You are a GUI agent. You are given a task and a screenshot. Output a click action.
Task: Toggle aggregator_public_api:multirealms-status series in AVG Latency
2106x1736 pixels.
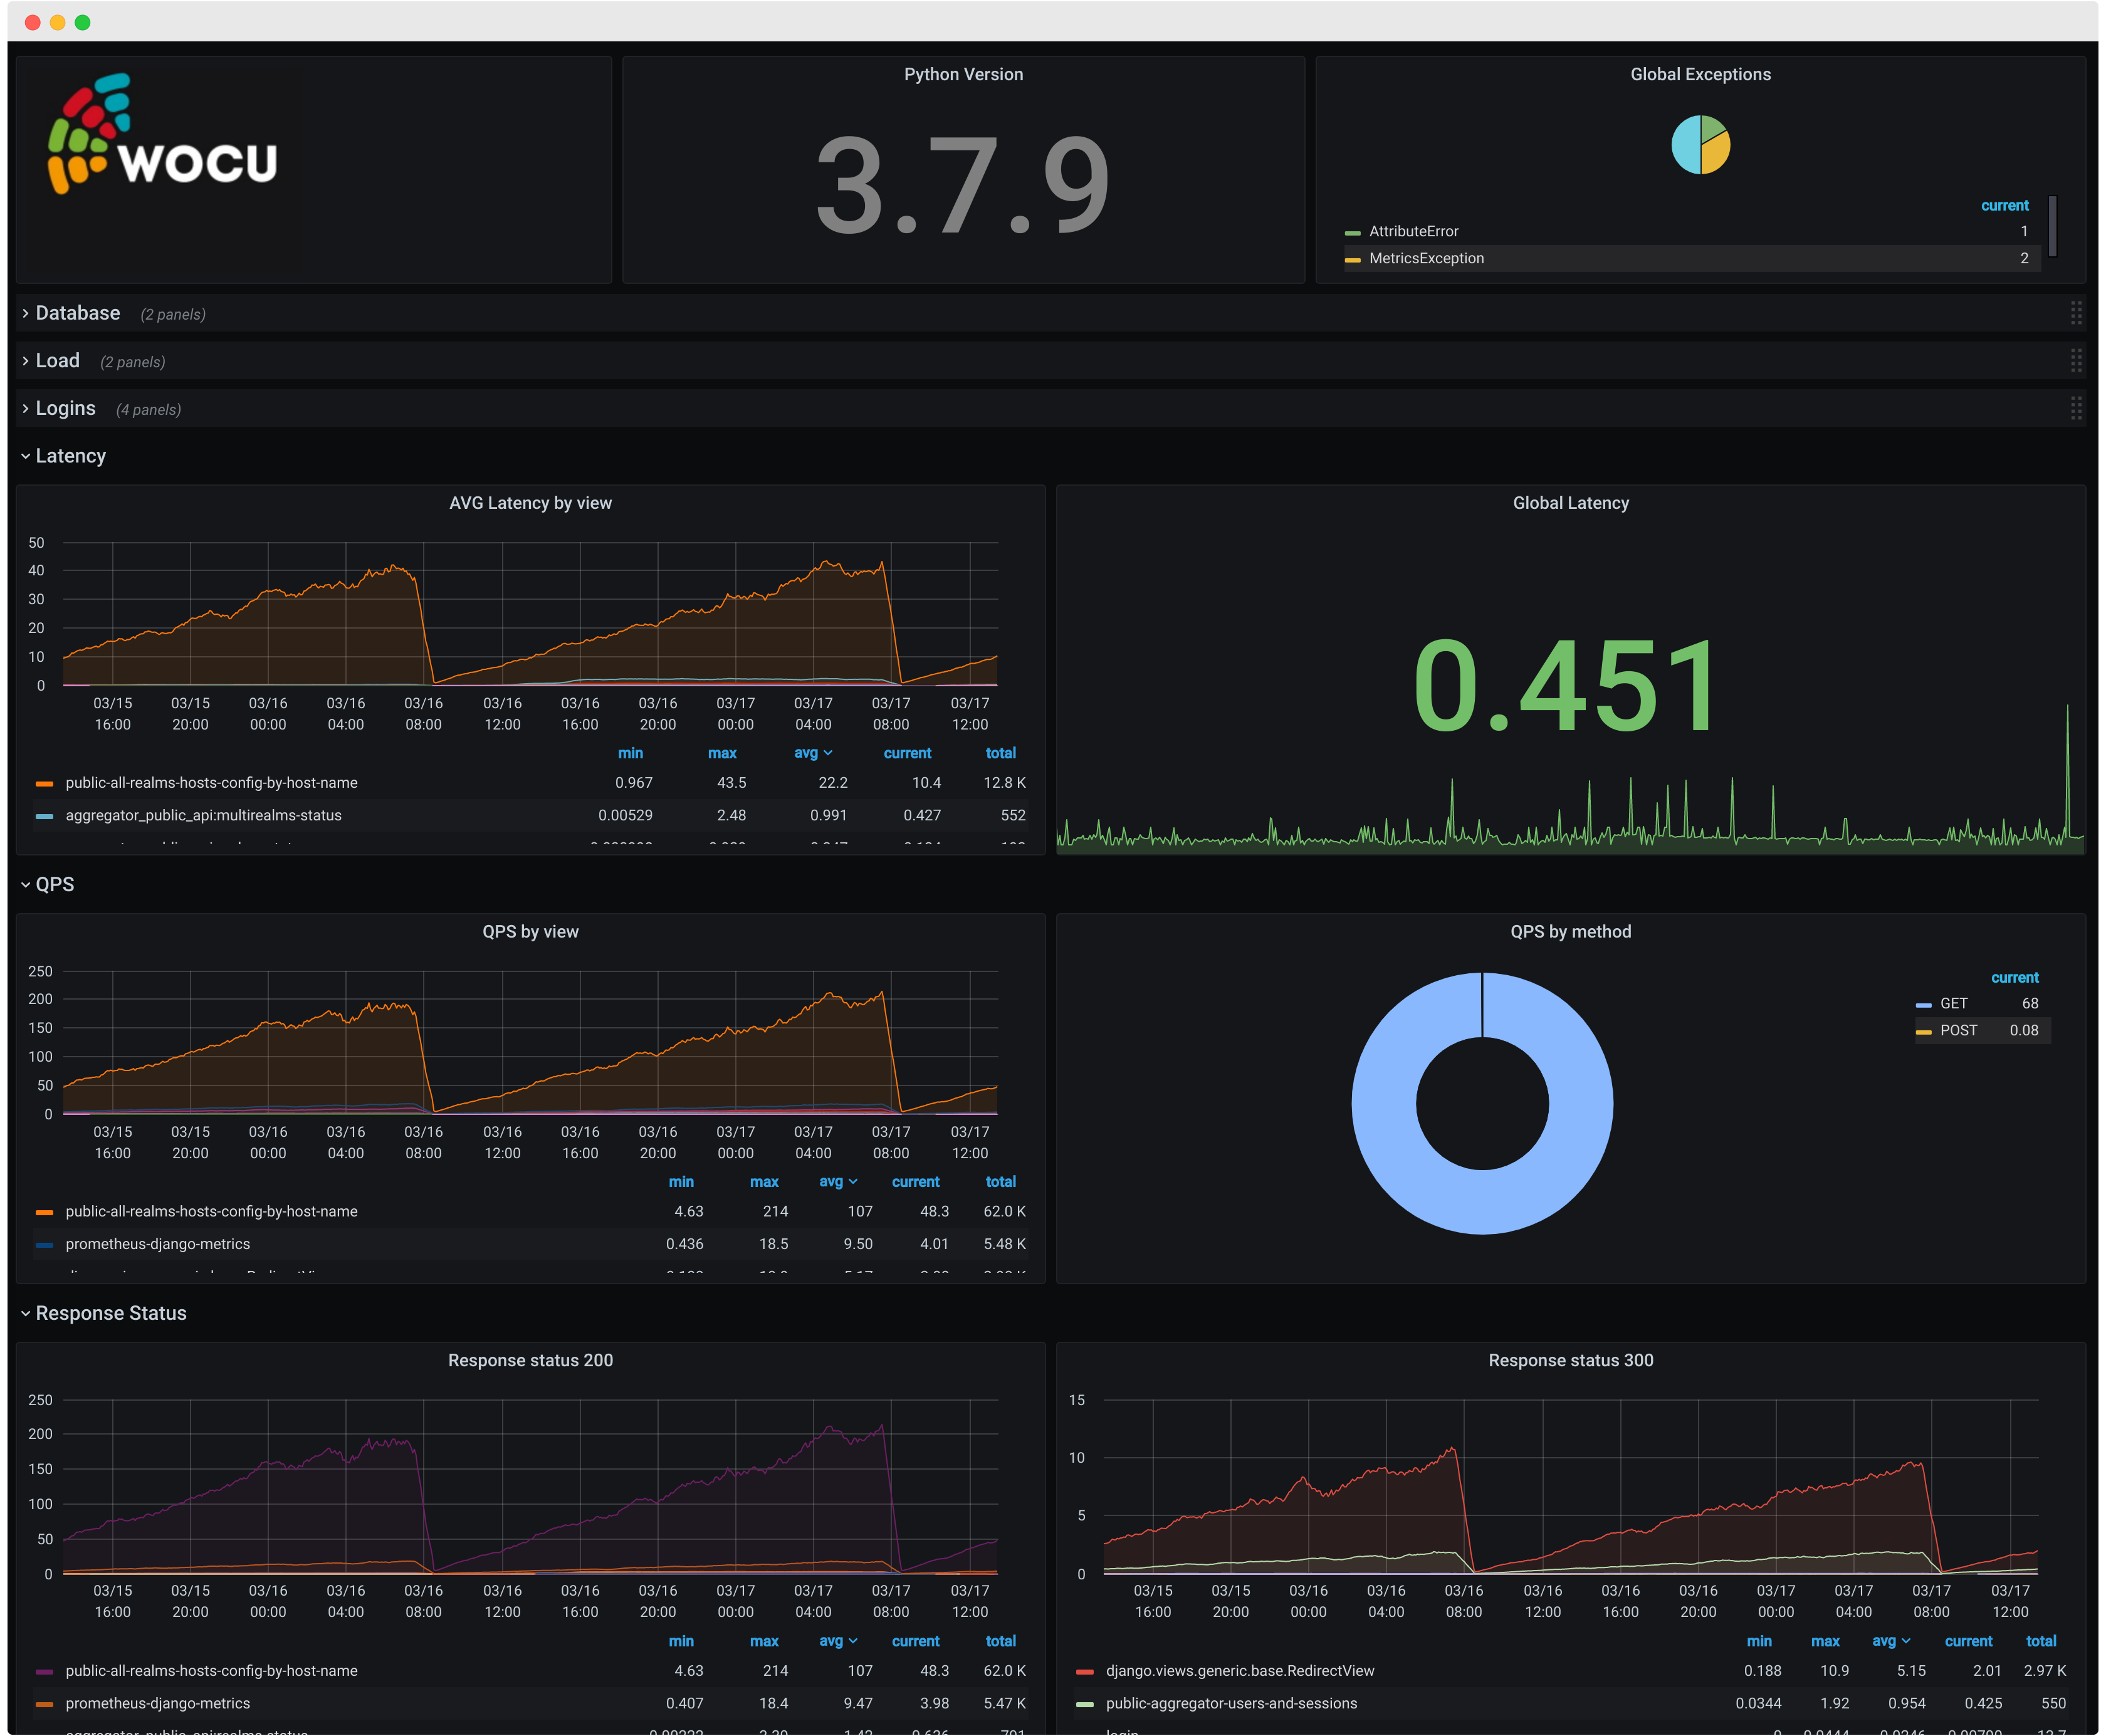[203, 815]
